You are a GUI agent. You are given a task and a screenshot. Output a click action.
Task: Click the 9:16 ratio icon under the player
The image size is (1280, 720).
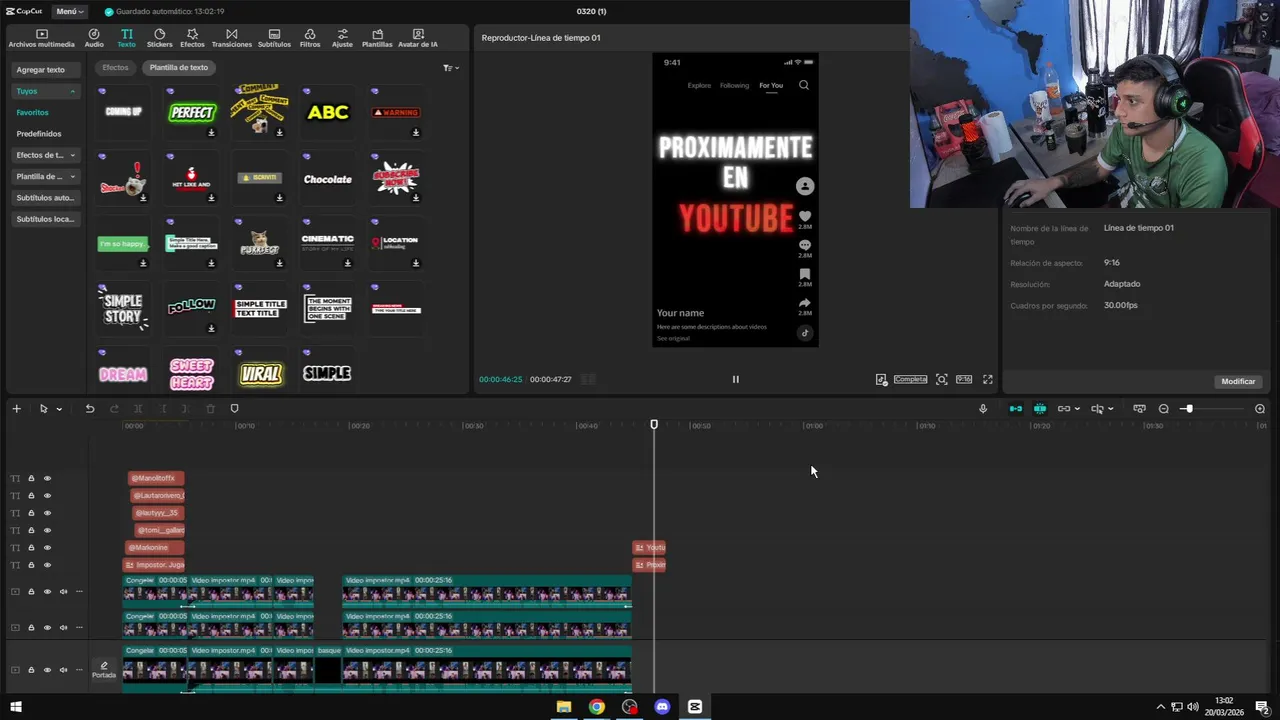[964, 379]
